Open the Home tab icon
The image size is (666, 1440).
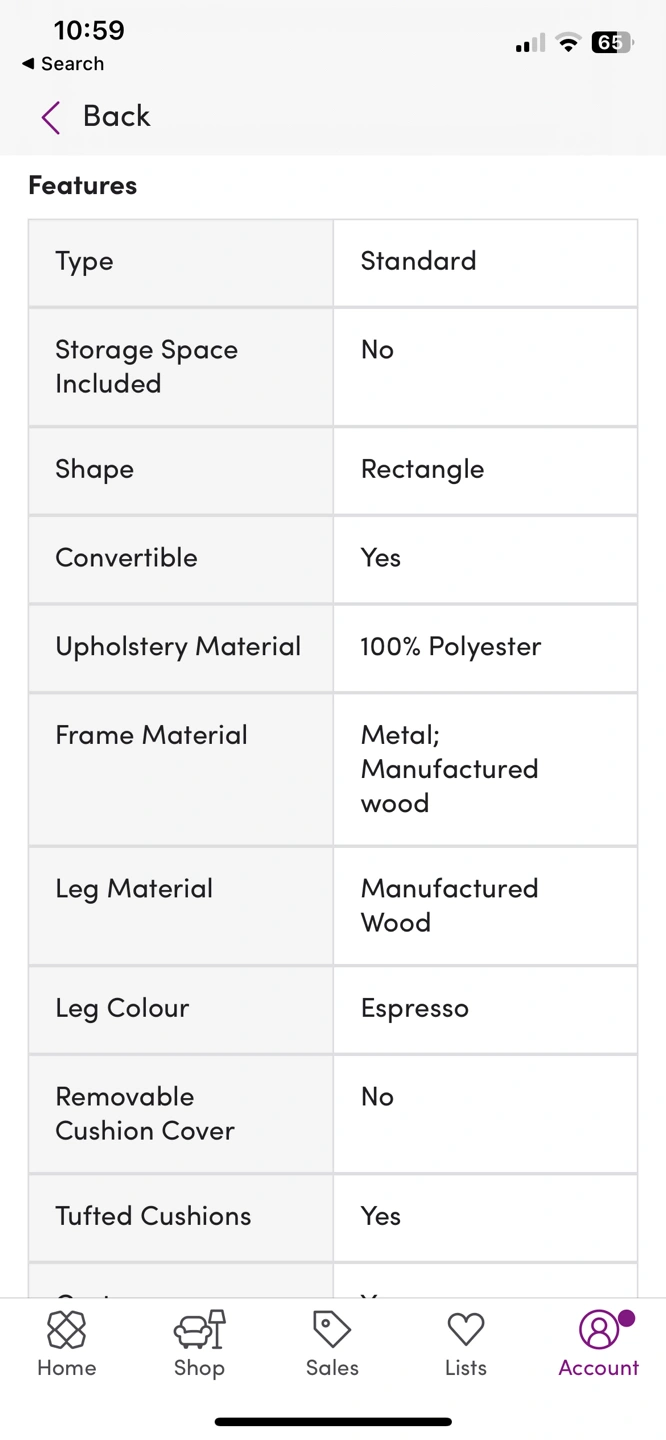(x=66, y=1330)
